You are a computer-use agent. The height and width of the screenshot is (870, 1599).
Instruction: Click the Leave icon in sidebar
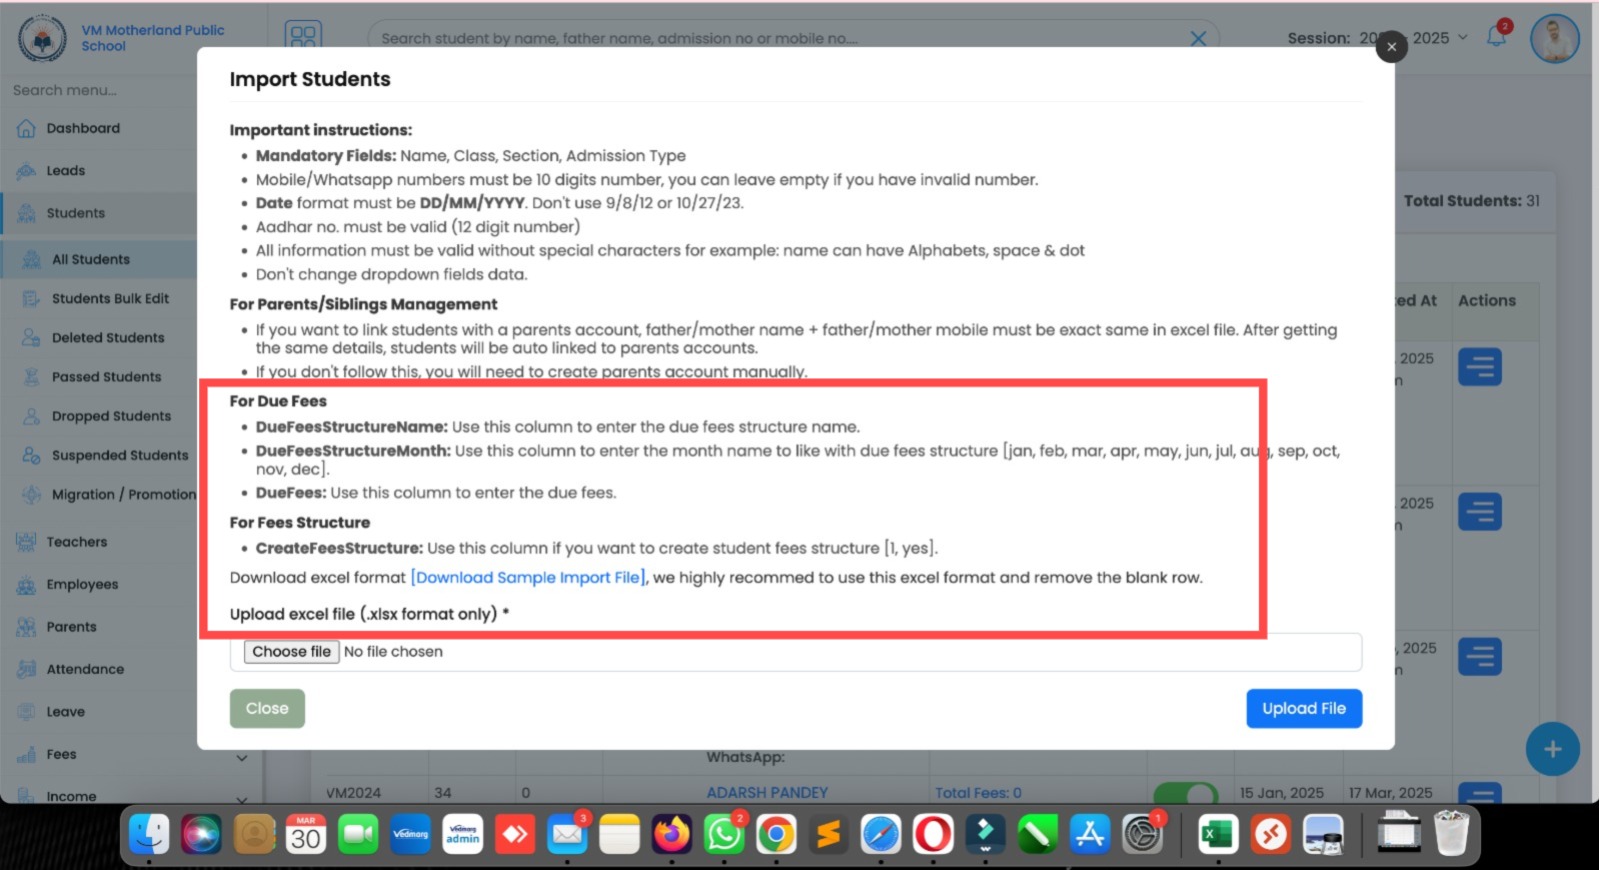(26, 712)
